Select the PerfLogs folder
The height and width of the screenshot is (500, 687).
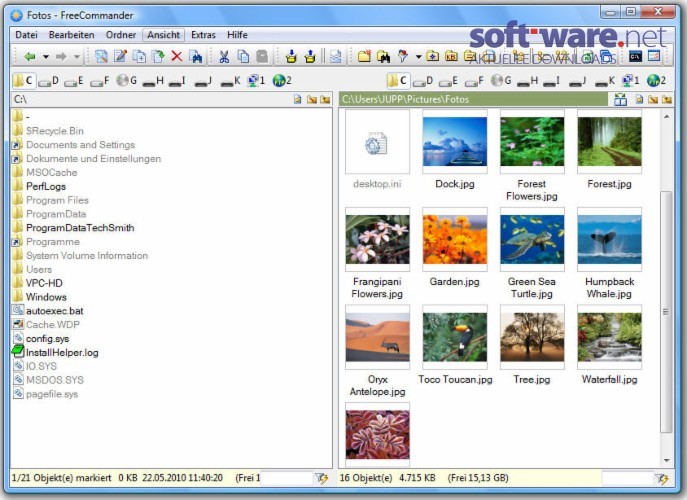(46, 186)
